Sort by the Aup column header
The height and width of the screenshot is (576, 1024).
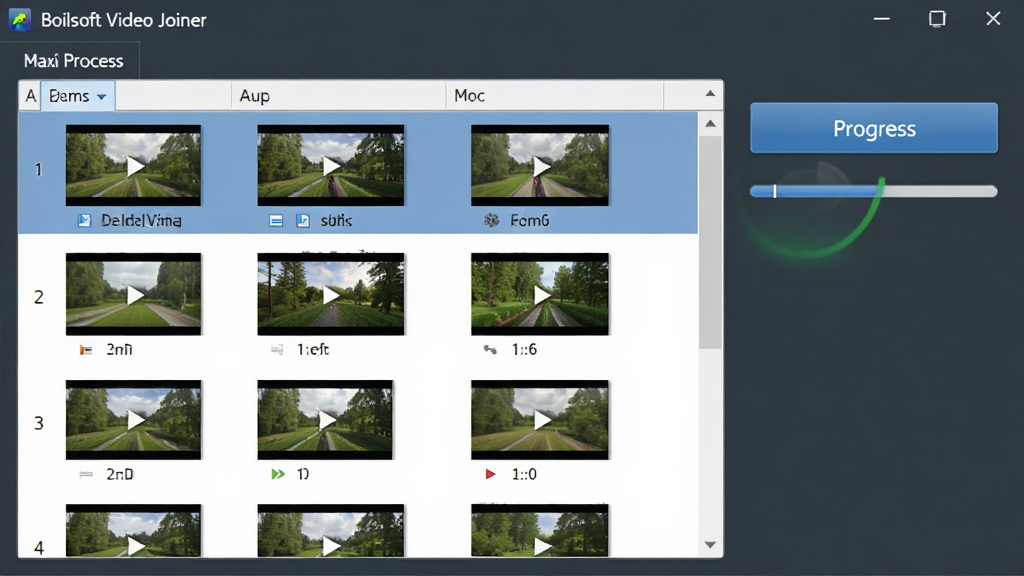(x=338, y=96)
